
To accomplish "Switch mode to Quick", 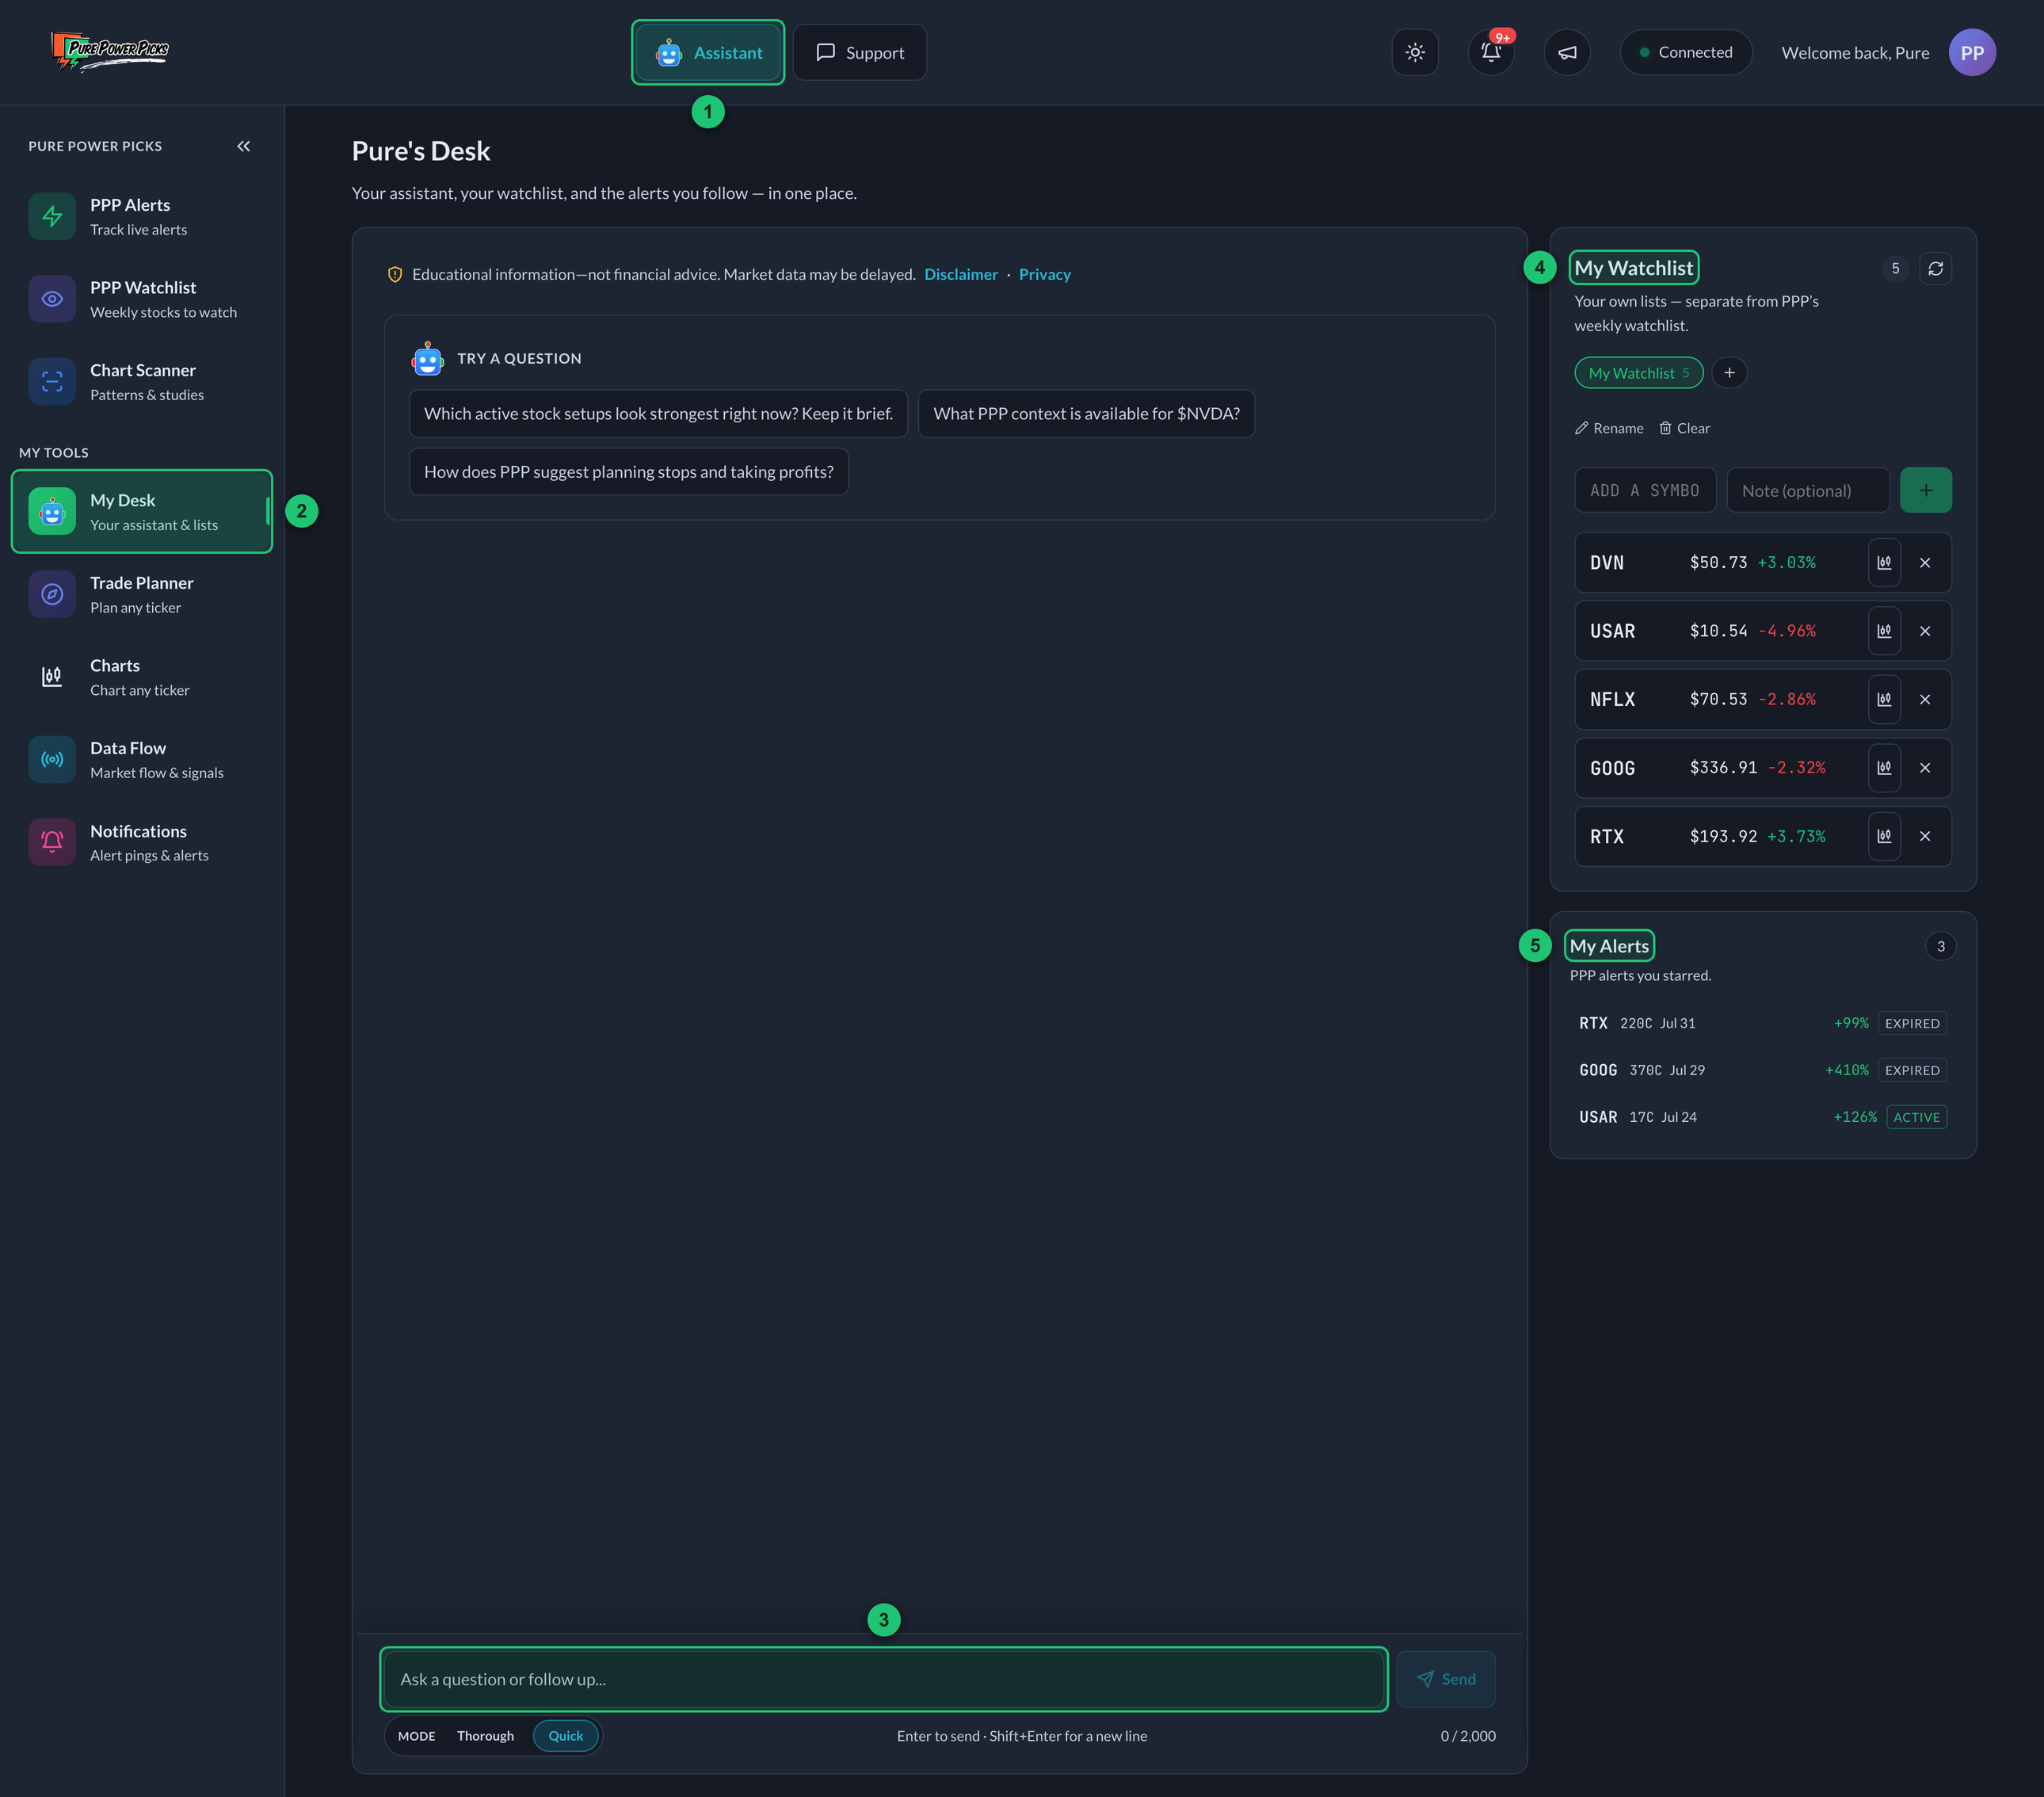I will (565, 1735).
